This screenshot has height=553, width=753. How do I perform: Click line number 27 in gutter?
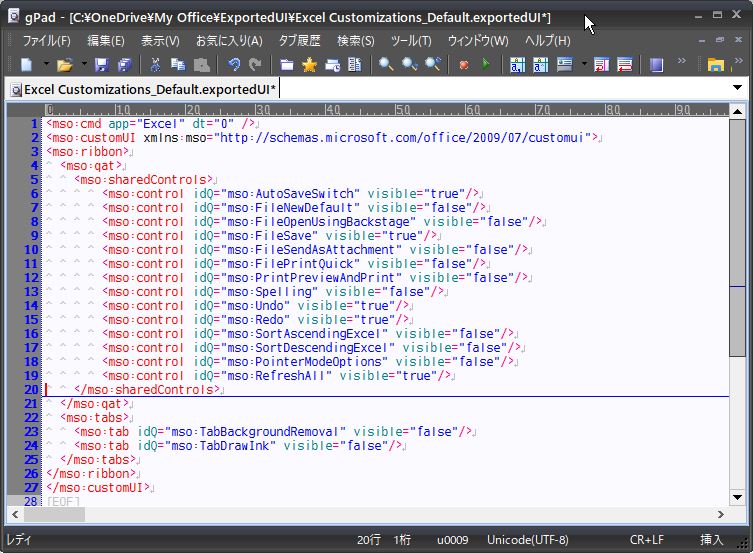31,488
